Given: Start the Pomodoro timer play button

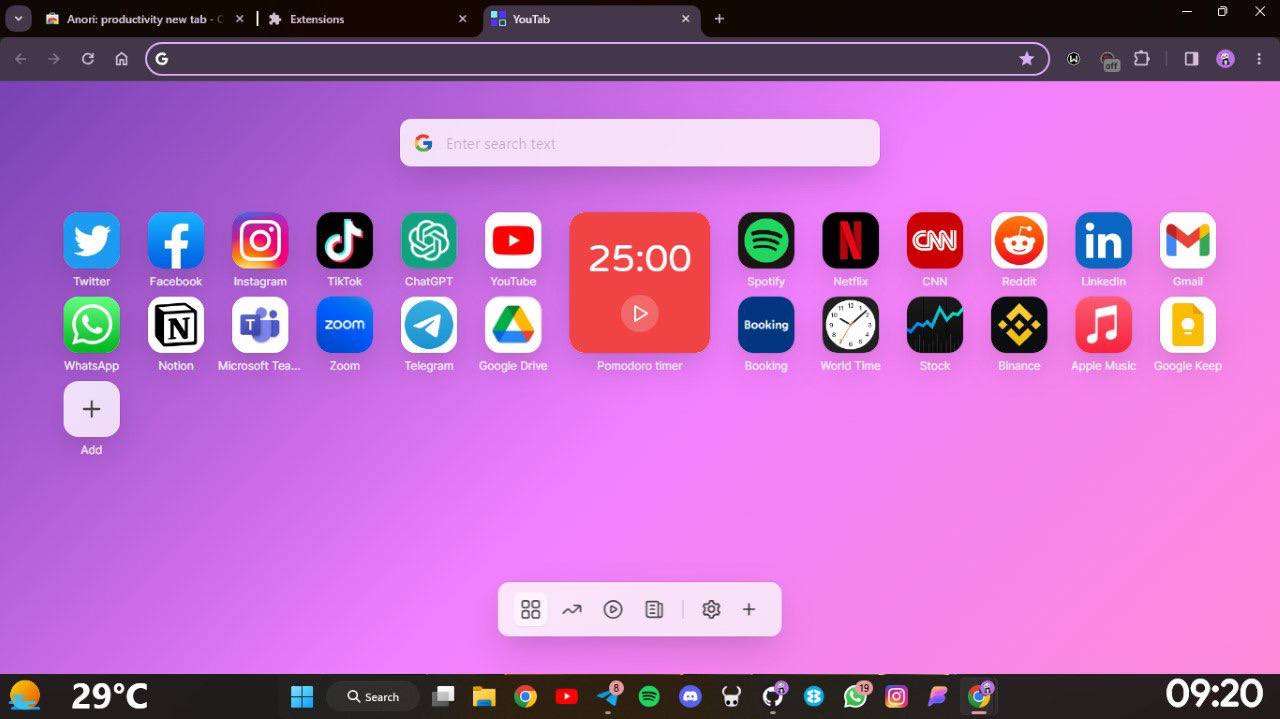Looking at the screenshot, I should [x=640, y=313].
